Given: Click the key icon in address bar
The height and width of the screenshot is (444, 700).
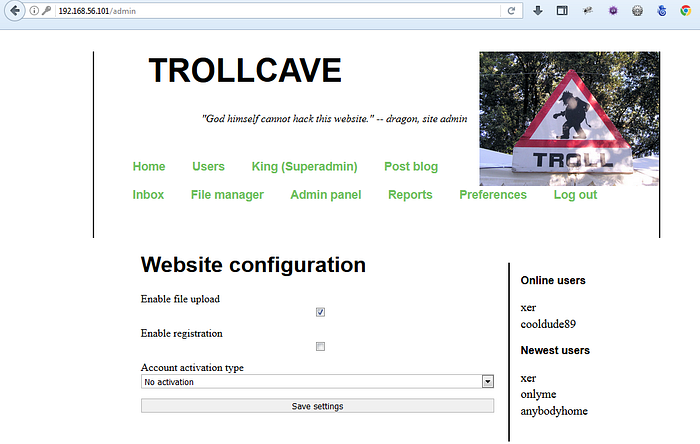Looking at the screenshot, I should click(46, 11).
